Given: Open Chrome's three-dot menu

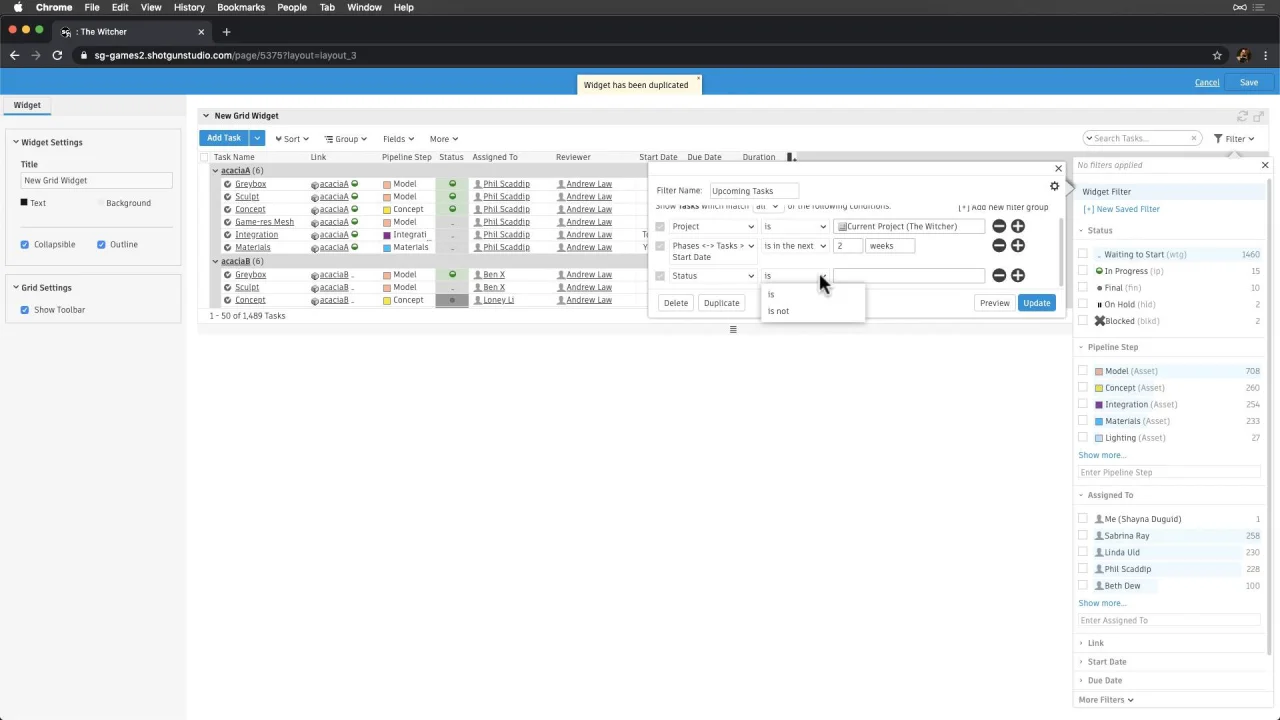Looking at the screenshot, I should [1267, 55].
